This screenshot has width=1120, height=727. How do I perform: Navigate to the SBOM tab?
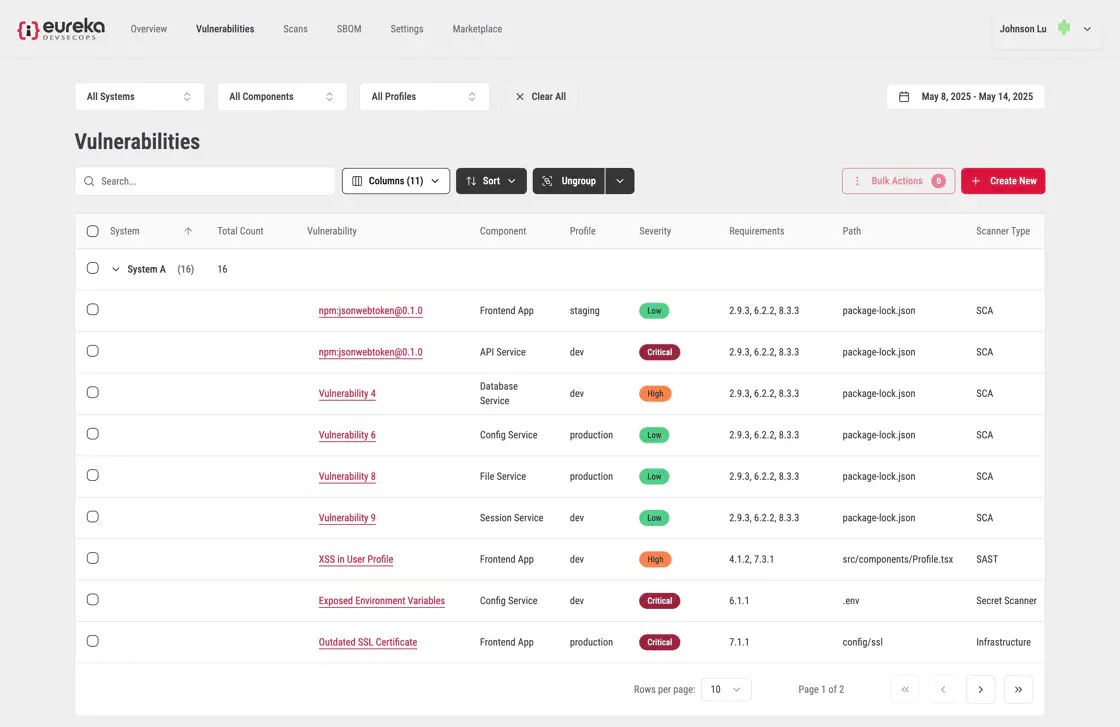[x=349, y=29]
